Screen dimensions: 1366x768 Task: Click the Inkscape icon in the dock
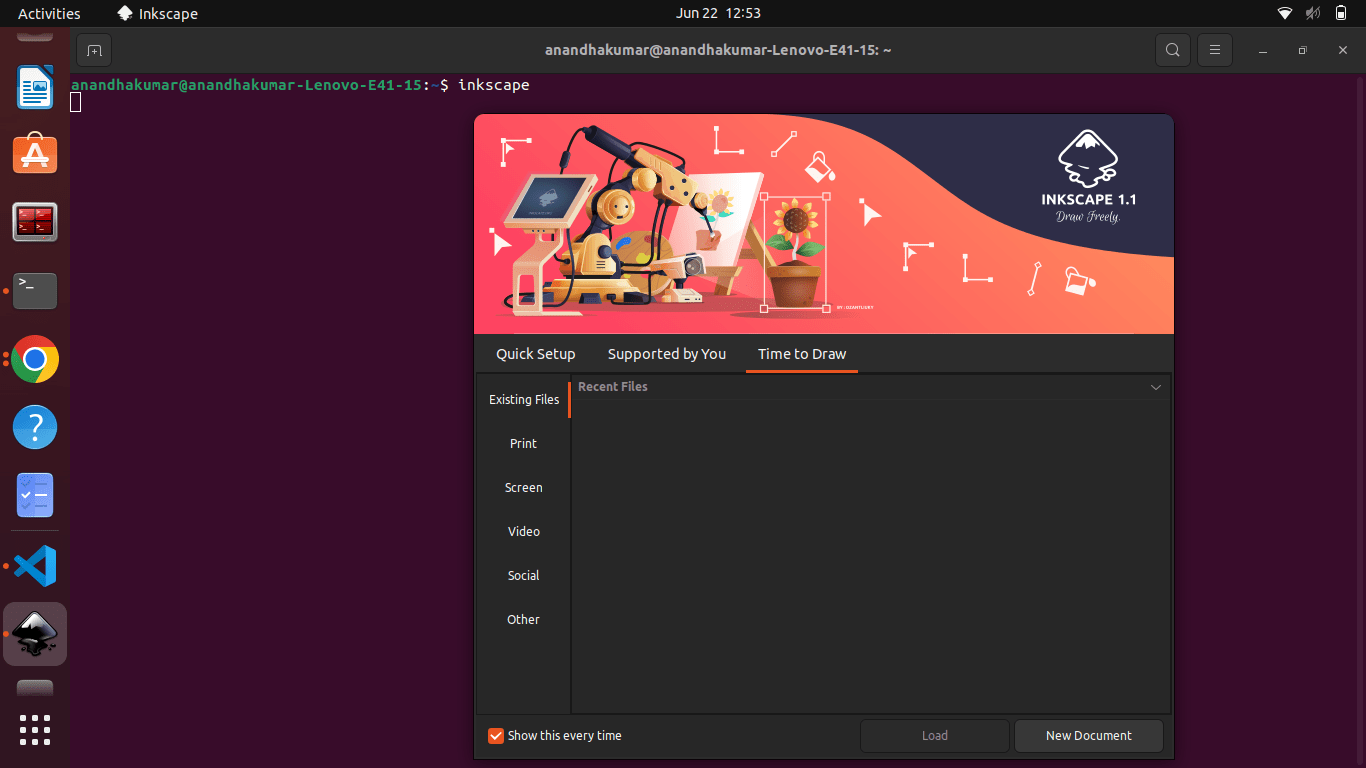point(35,634)
